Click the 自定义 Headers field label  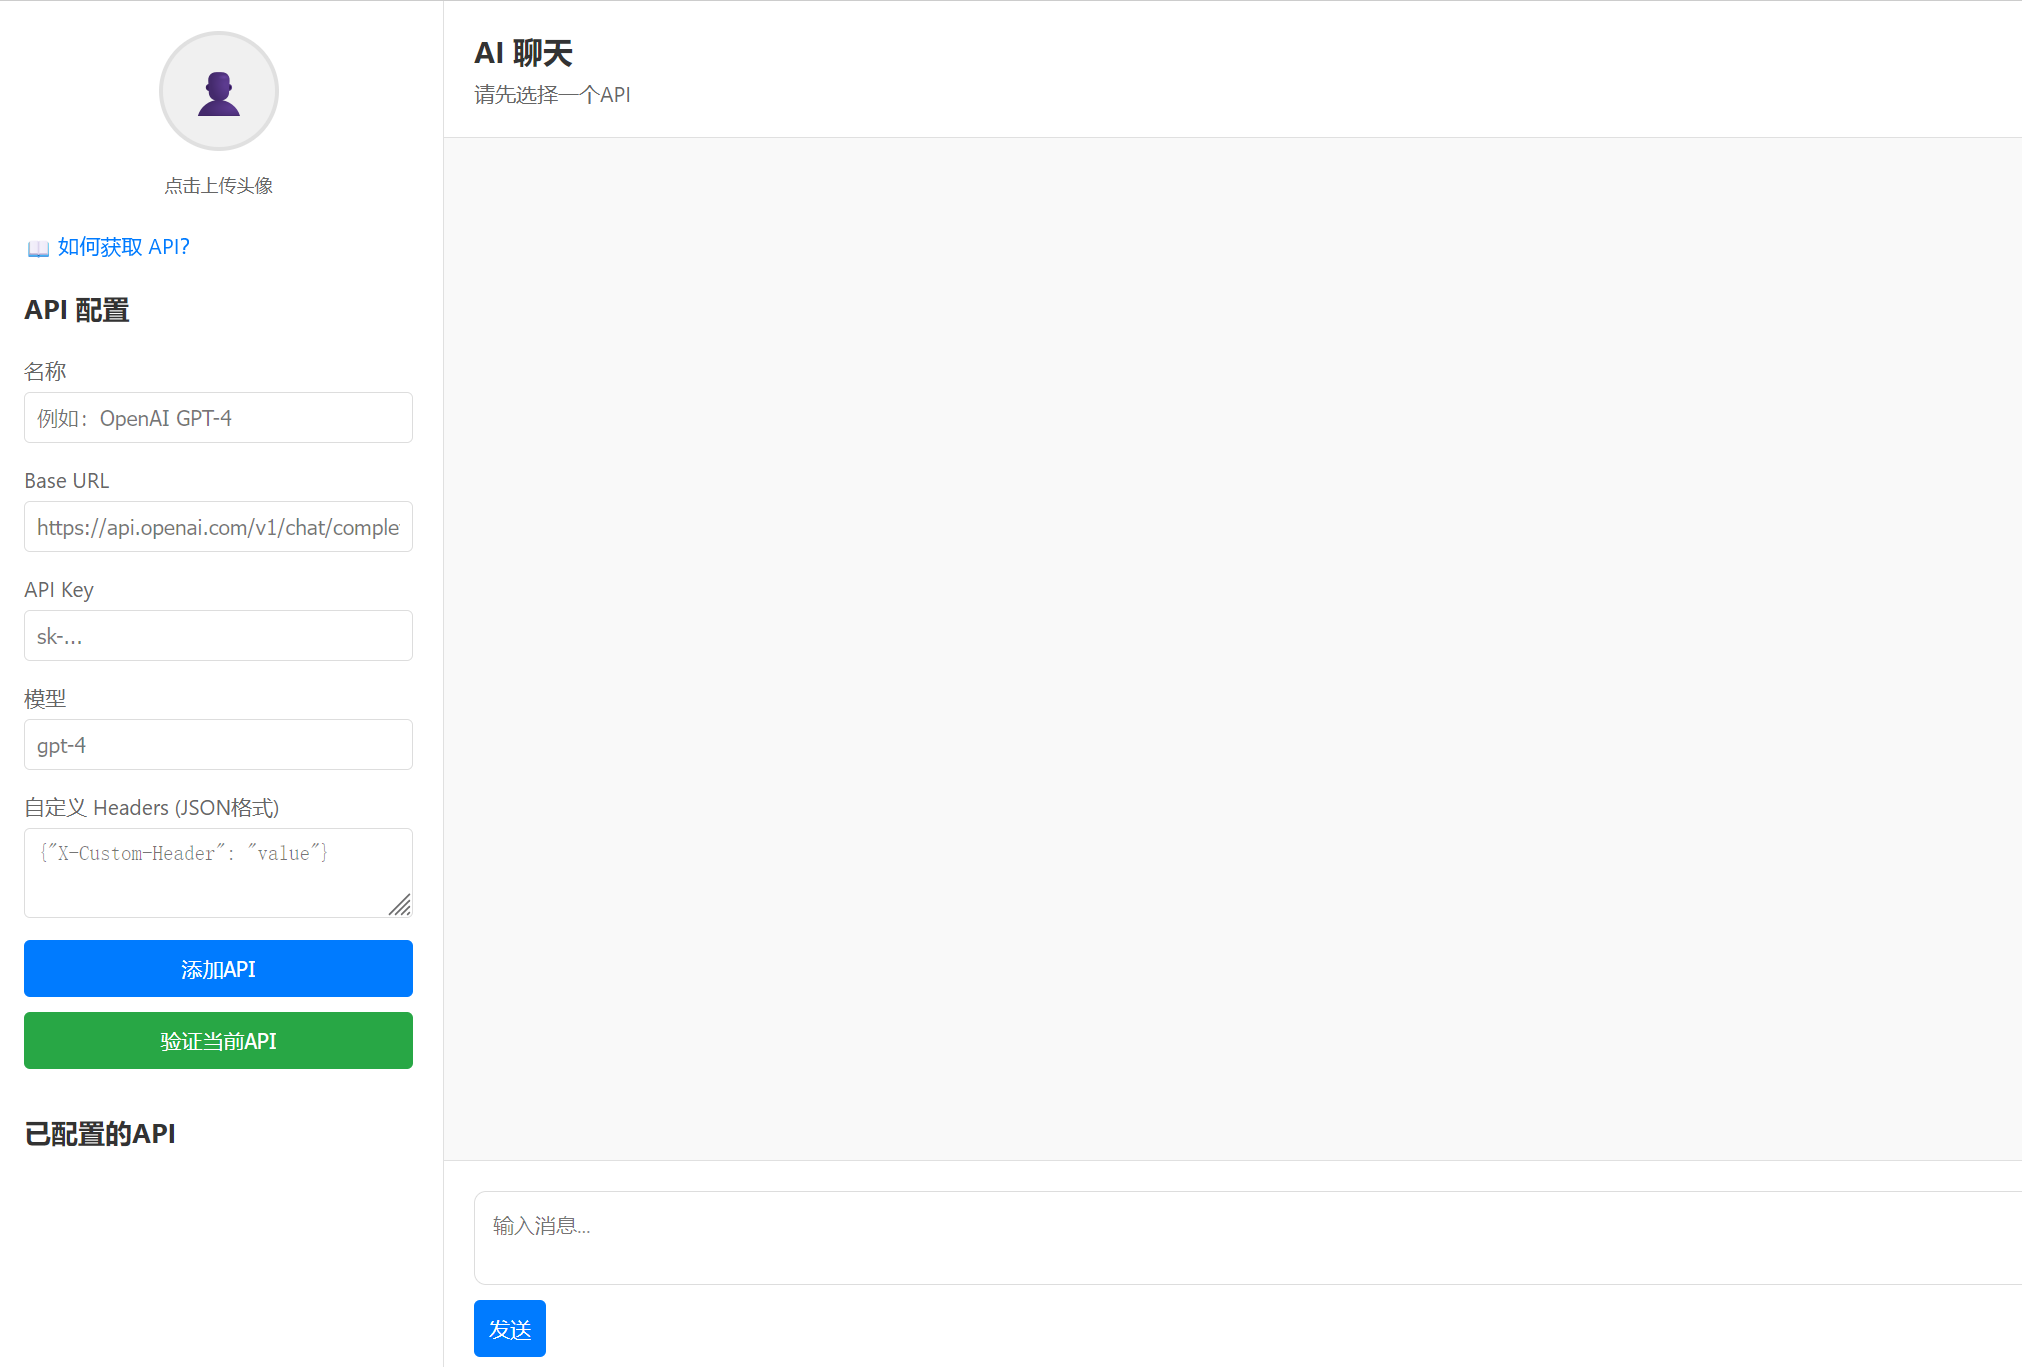151,808
